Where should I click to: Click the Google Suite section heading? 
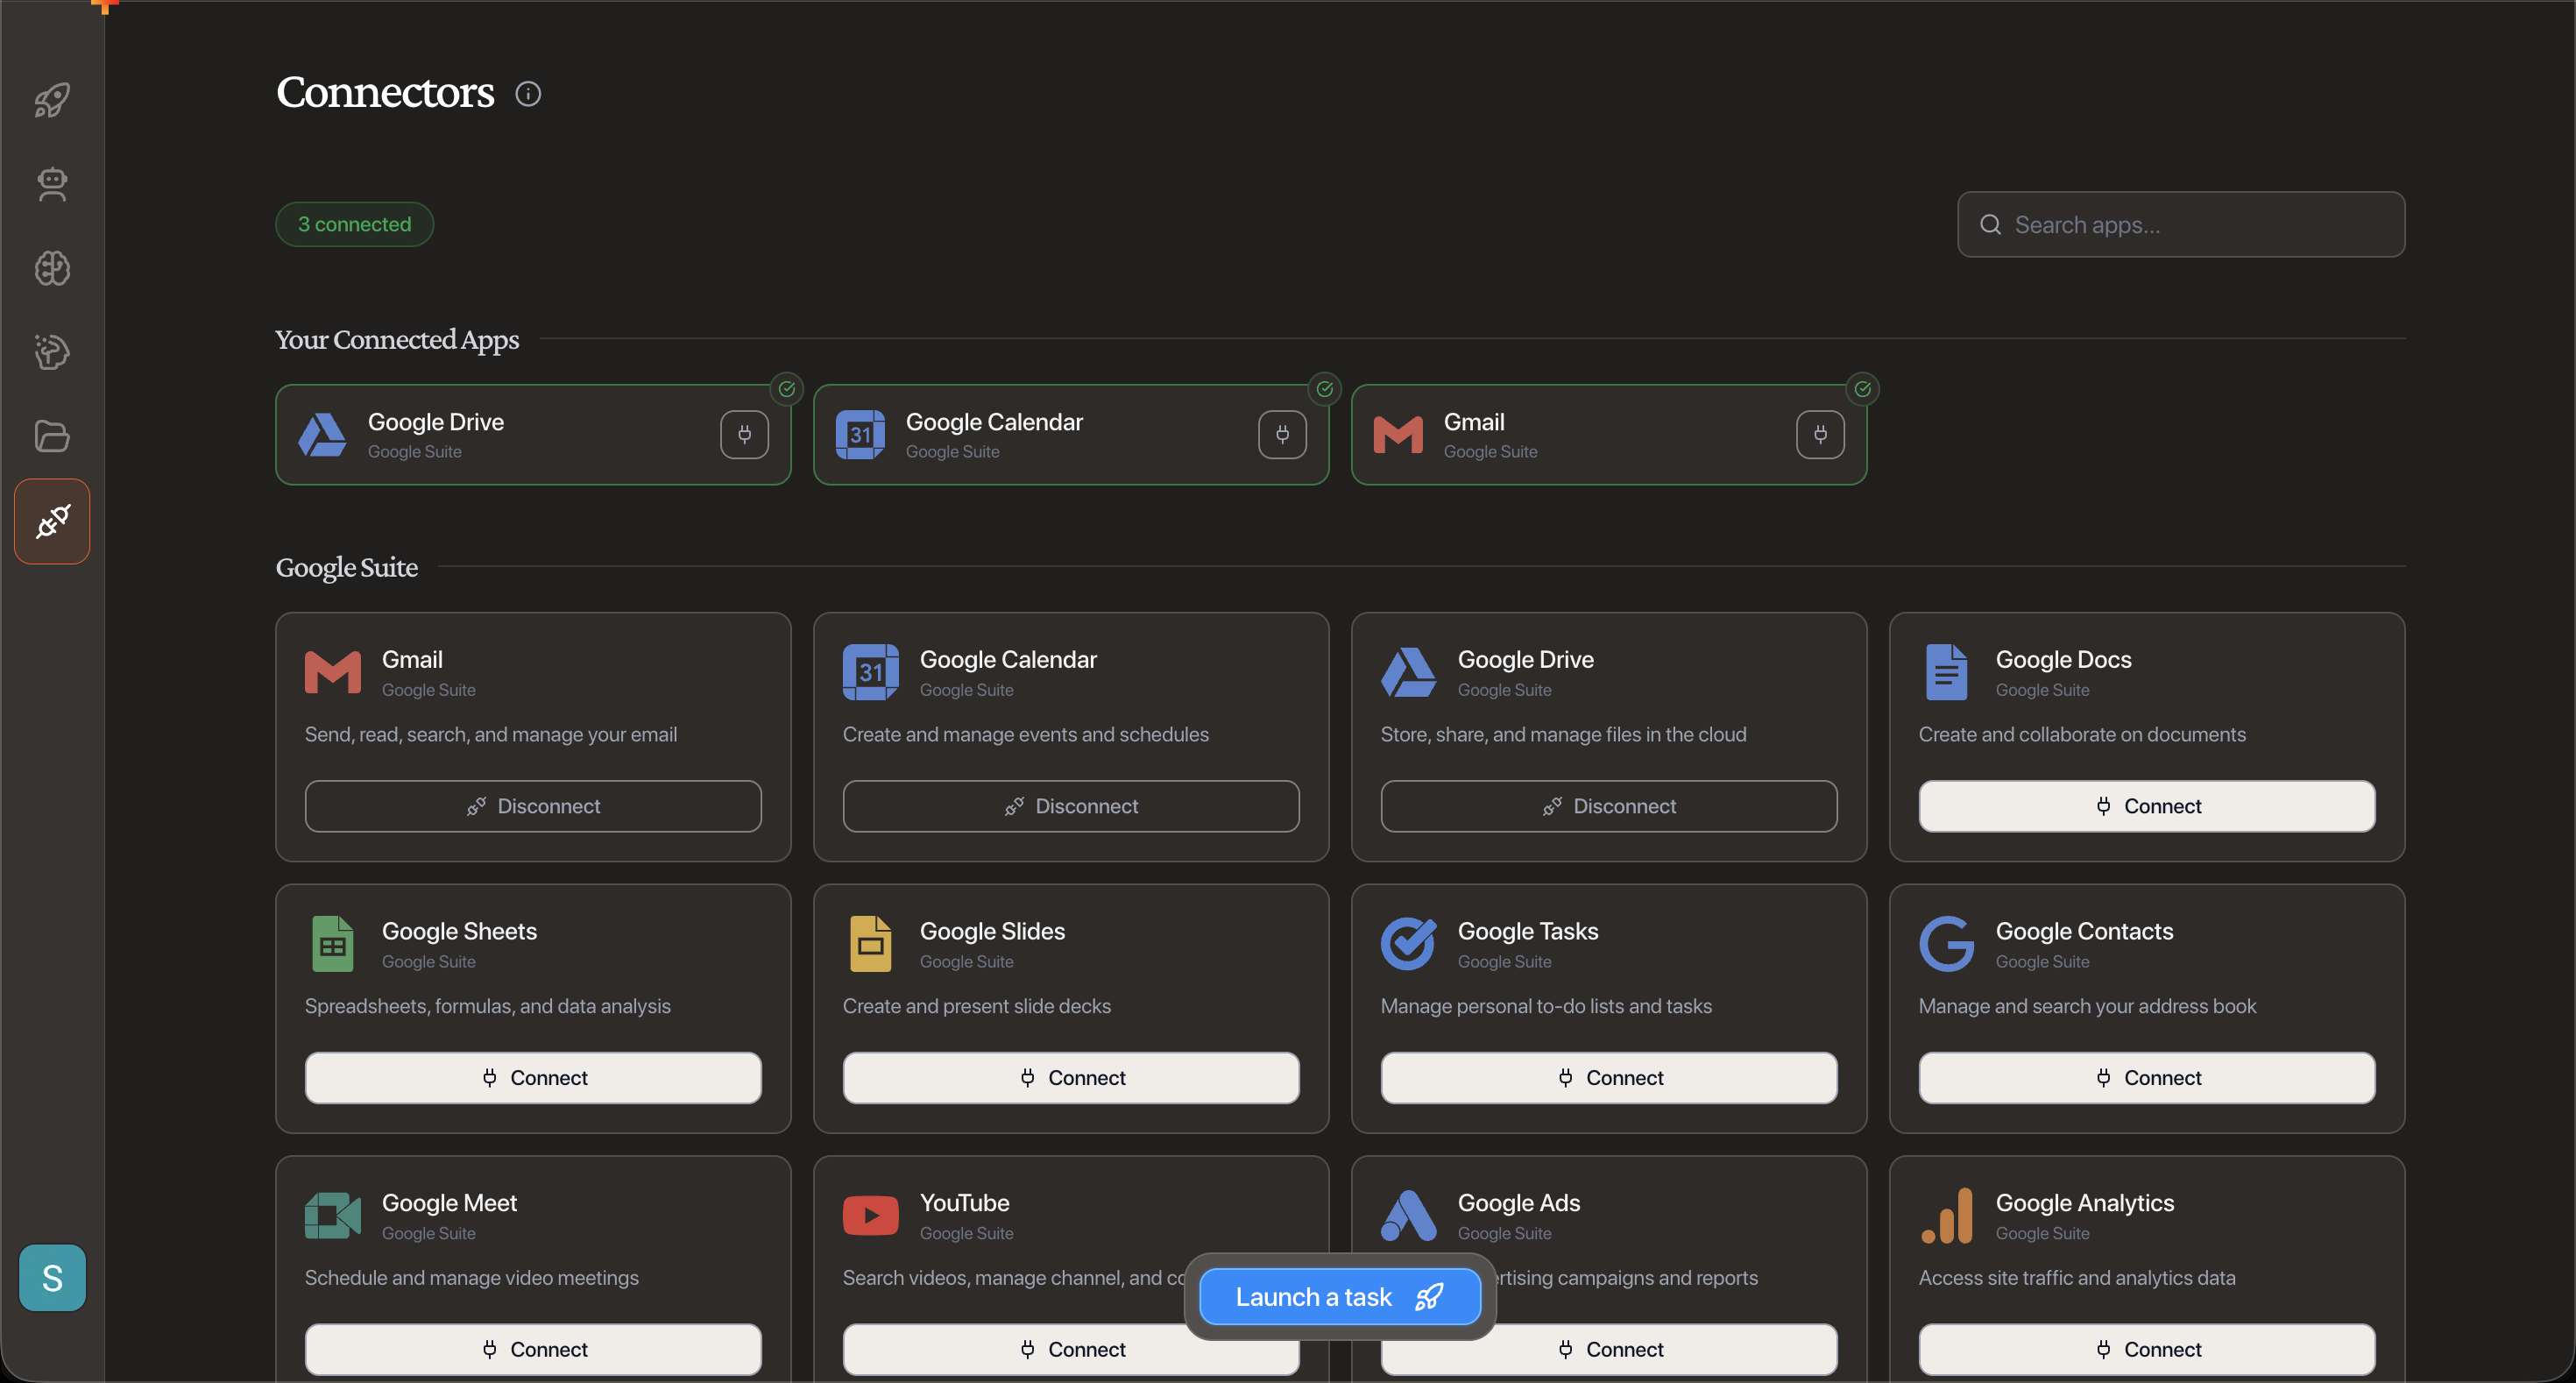click(x=347, y=567)
